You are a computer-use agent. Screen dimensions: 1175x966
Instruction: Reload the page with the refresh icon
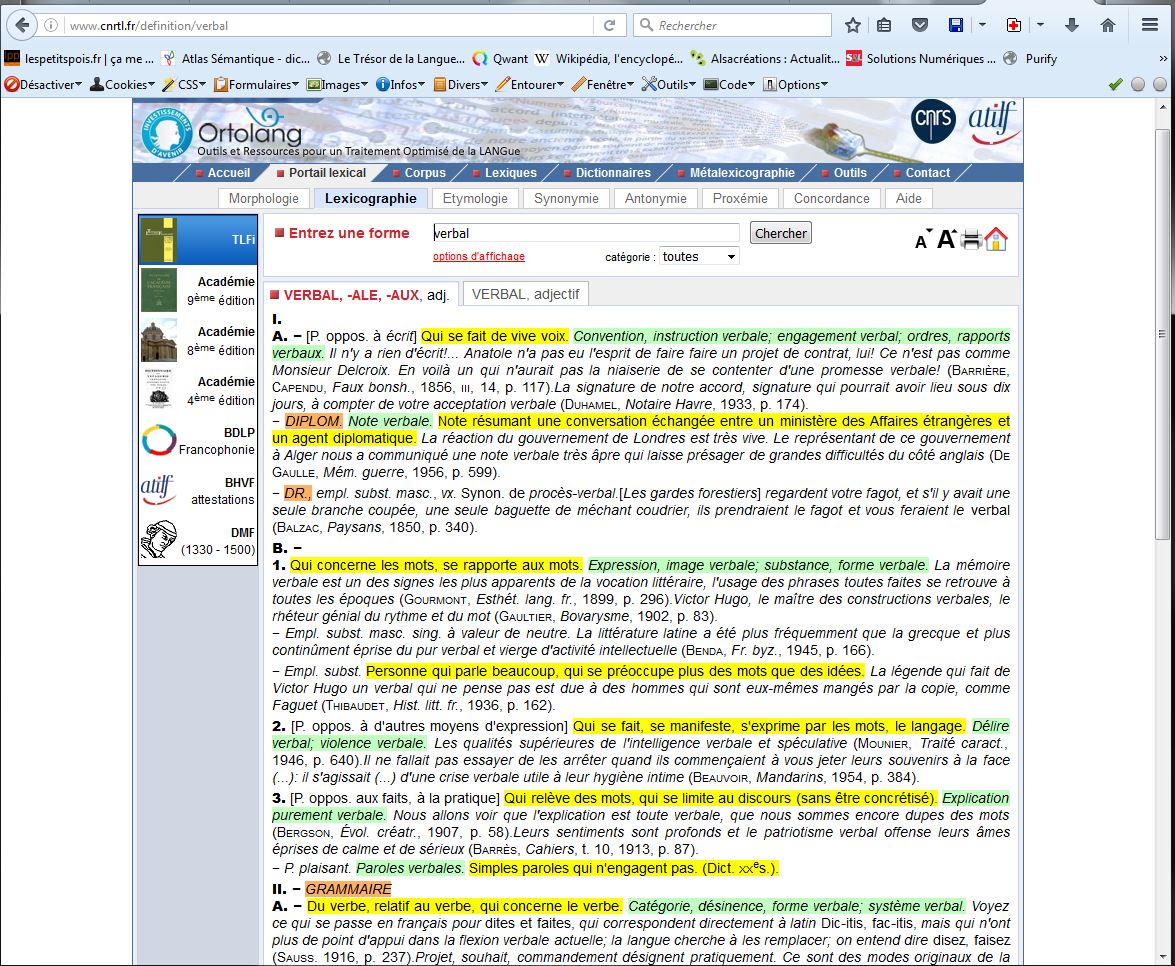(610, 25)
